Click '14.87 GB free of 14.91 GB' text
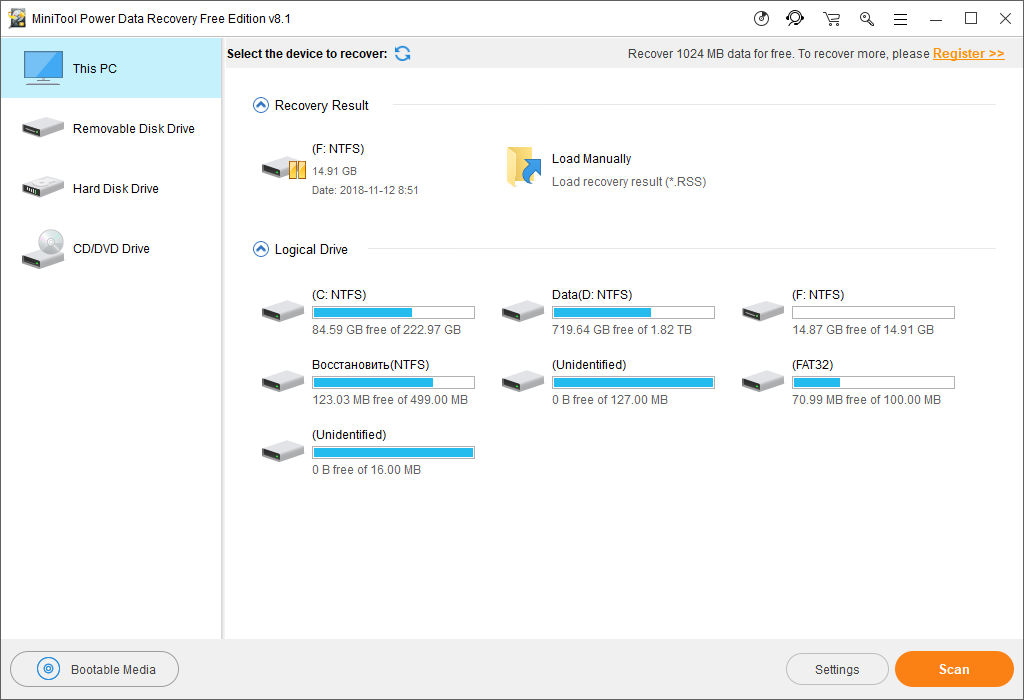Image resolution: width=1024 pixels, height=700 pixels. tap(863, 330)
